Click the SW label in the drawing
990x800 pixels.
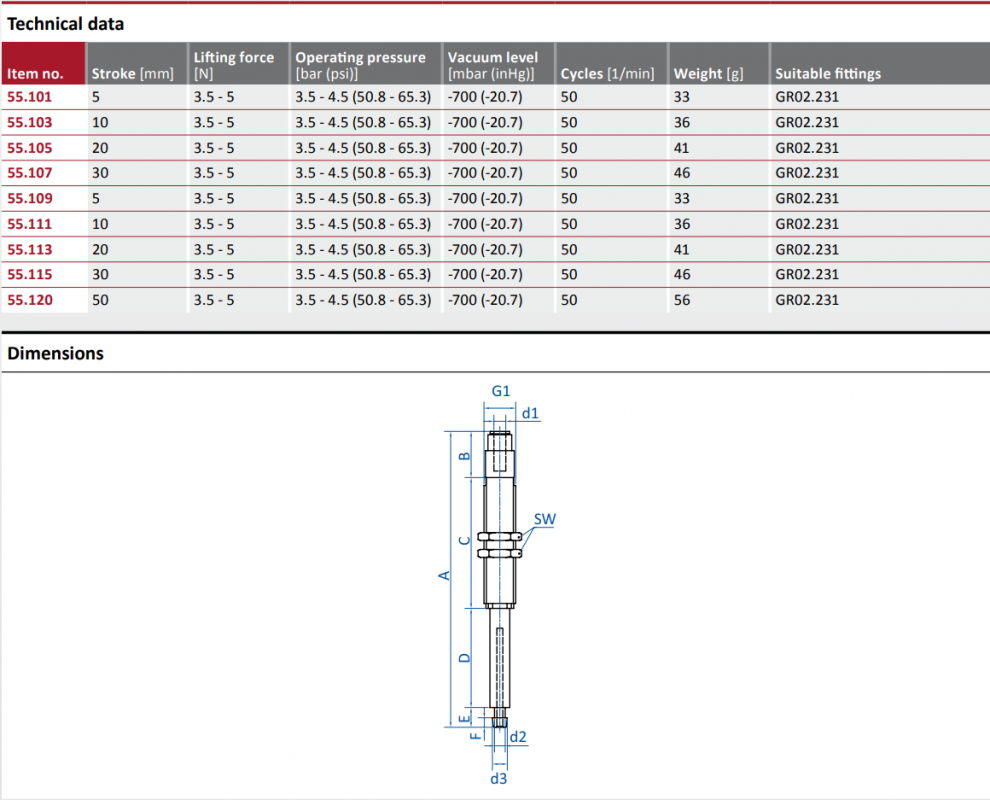coord(545,519)
